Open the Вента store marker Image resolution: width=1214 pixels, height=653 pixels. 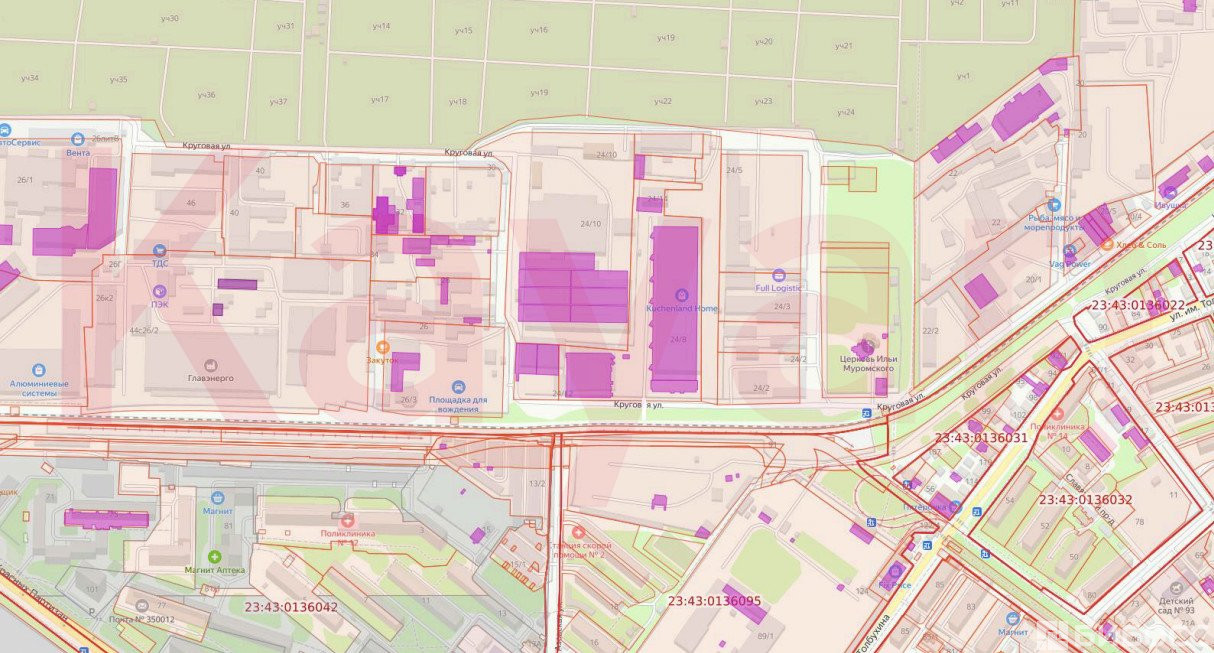(78, 139)
